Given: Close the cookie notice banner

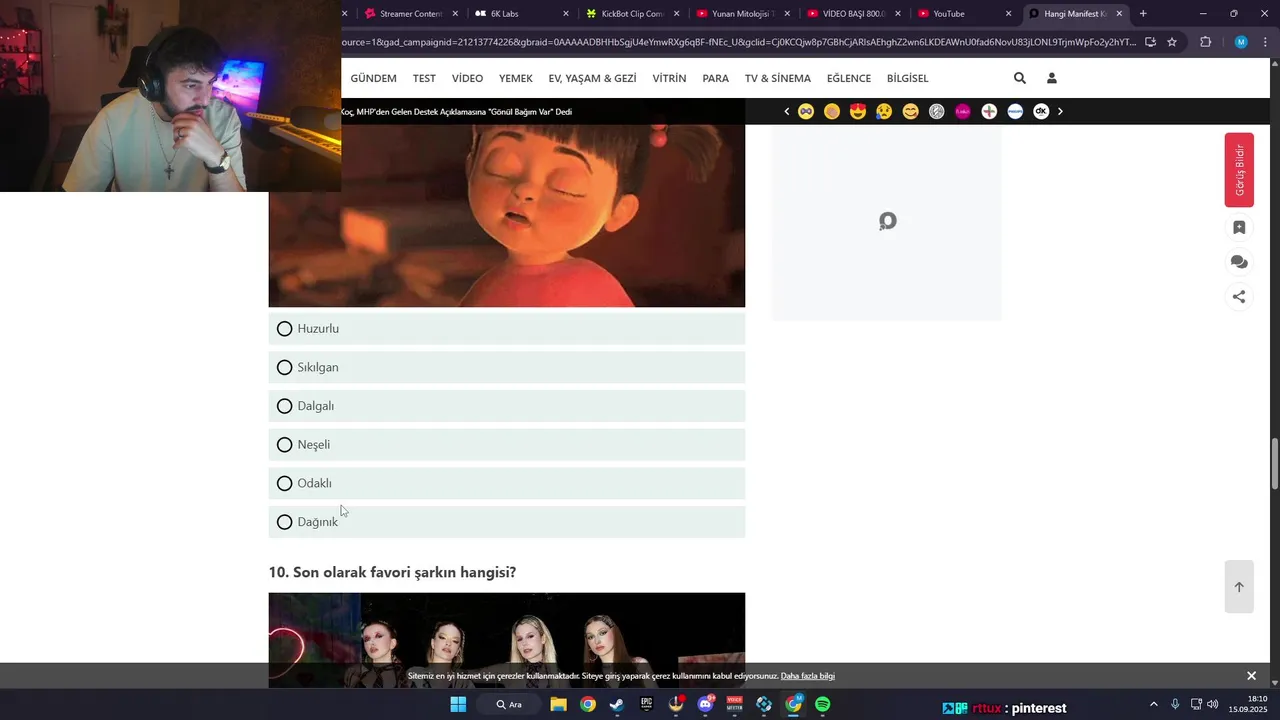Looking at the screenshot, I should tap(1251, 676).
